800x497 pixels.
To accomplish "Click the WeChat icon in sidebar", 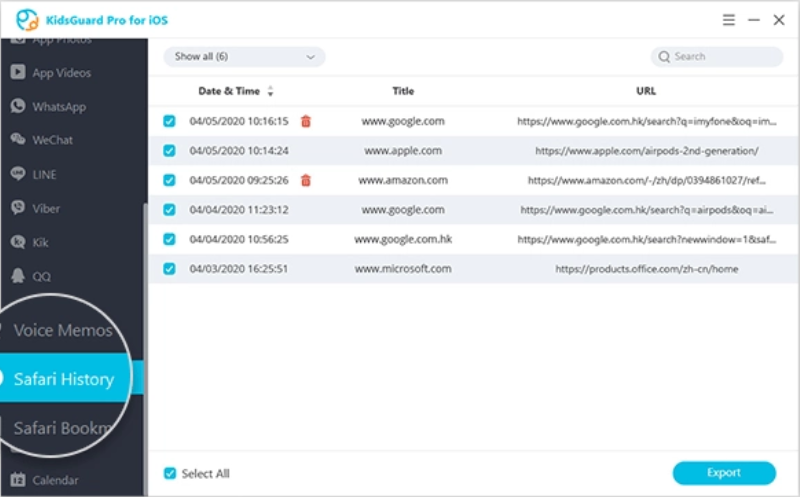I will 18,139.
